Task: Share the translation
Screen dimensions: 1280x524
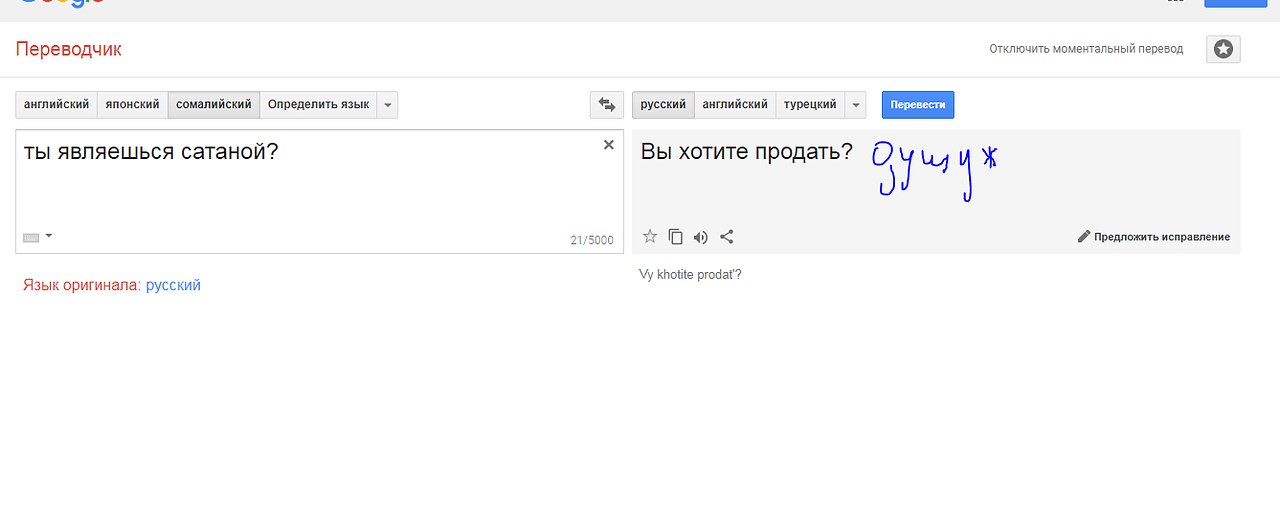Action: point(727,237)
